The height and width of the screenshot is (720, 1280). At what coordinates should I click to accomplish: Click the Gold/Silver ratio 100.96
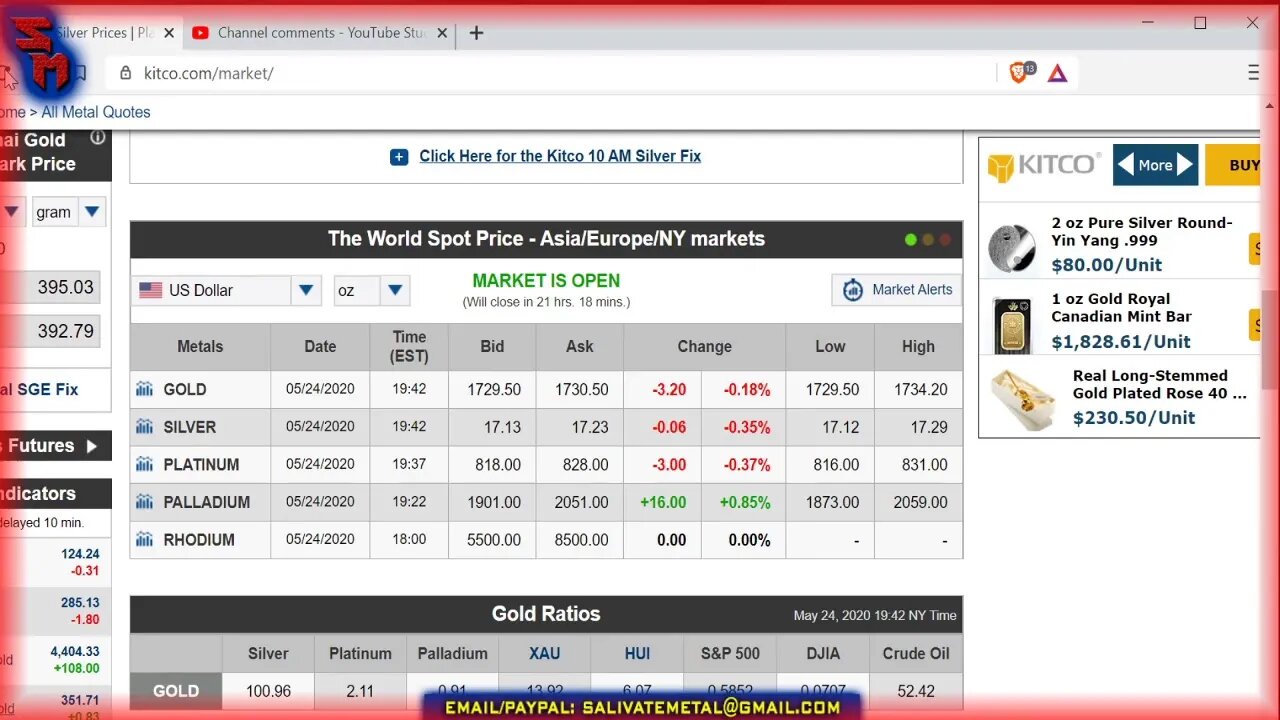point(268,691)
